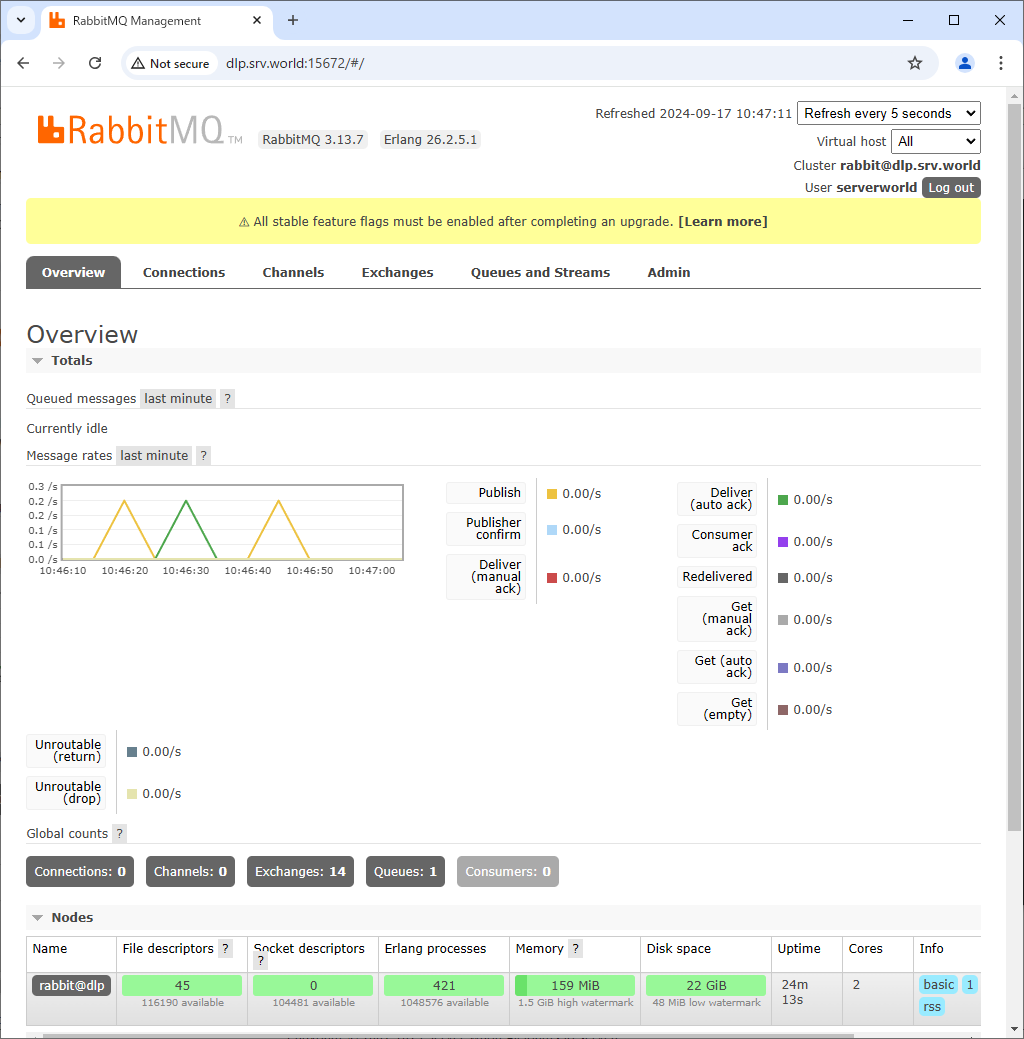Click the 421 Erlang processes value
1024x1039 pixels.
pos(444,985)
